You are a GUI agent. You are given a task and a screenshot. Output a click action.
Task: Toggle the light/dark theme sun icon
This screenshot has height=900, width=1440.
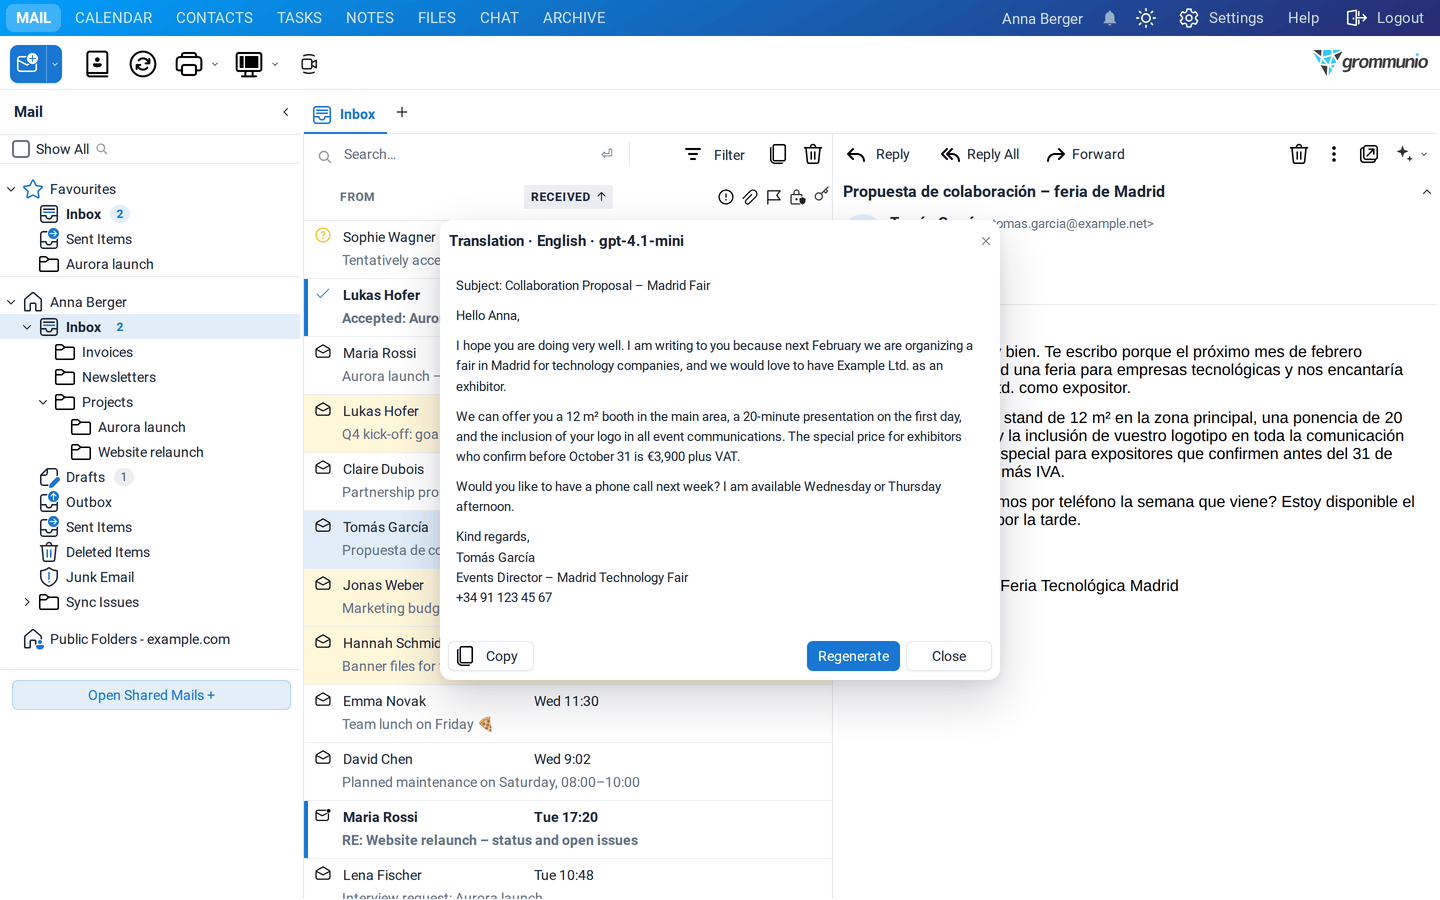coord(1146,18)
